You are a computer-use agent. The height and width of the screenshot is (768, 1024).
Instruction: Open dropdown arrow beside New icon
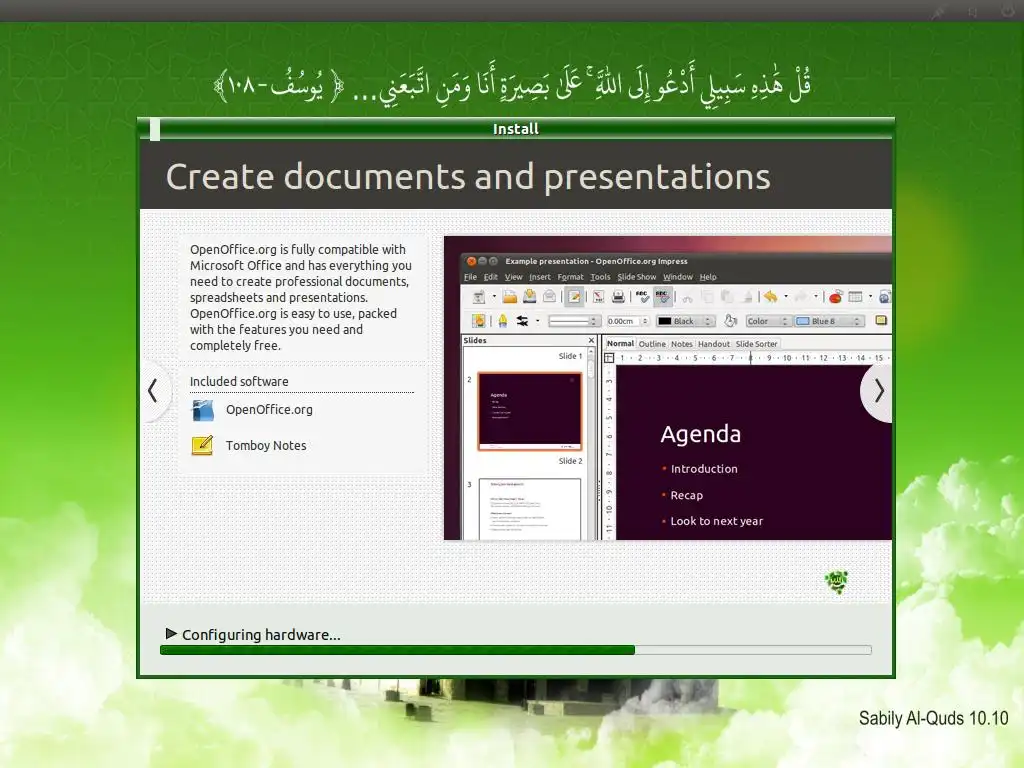494,296
